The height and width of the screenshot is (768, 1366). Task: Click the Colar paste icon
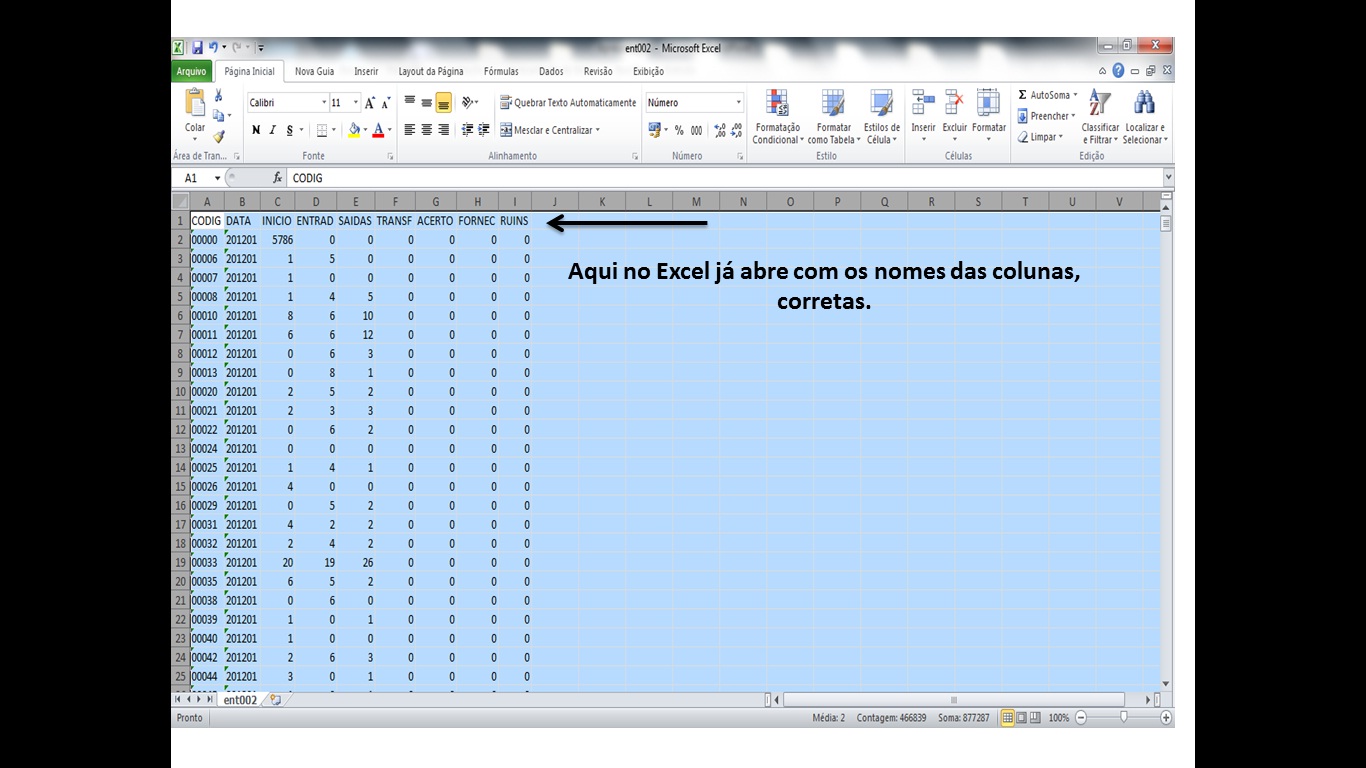point(194,103)
